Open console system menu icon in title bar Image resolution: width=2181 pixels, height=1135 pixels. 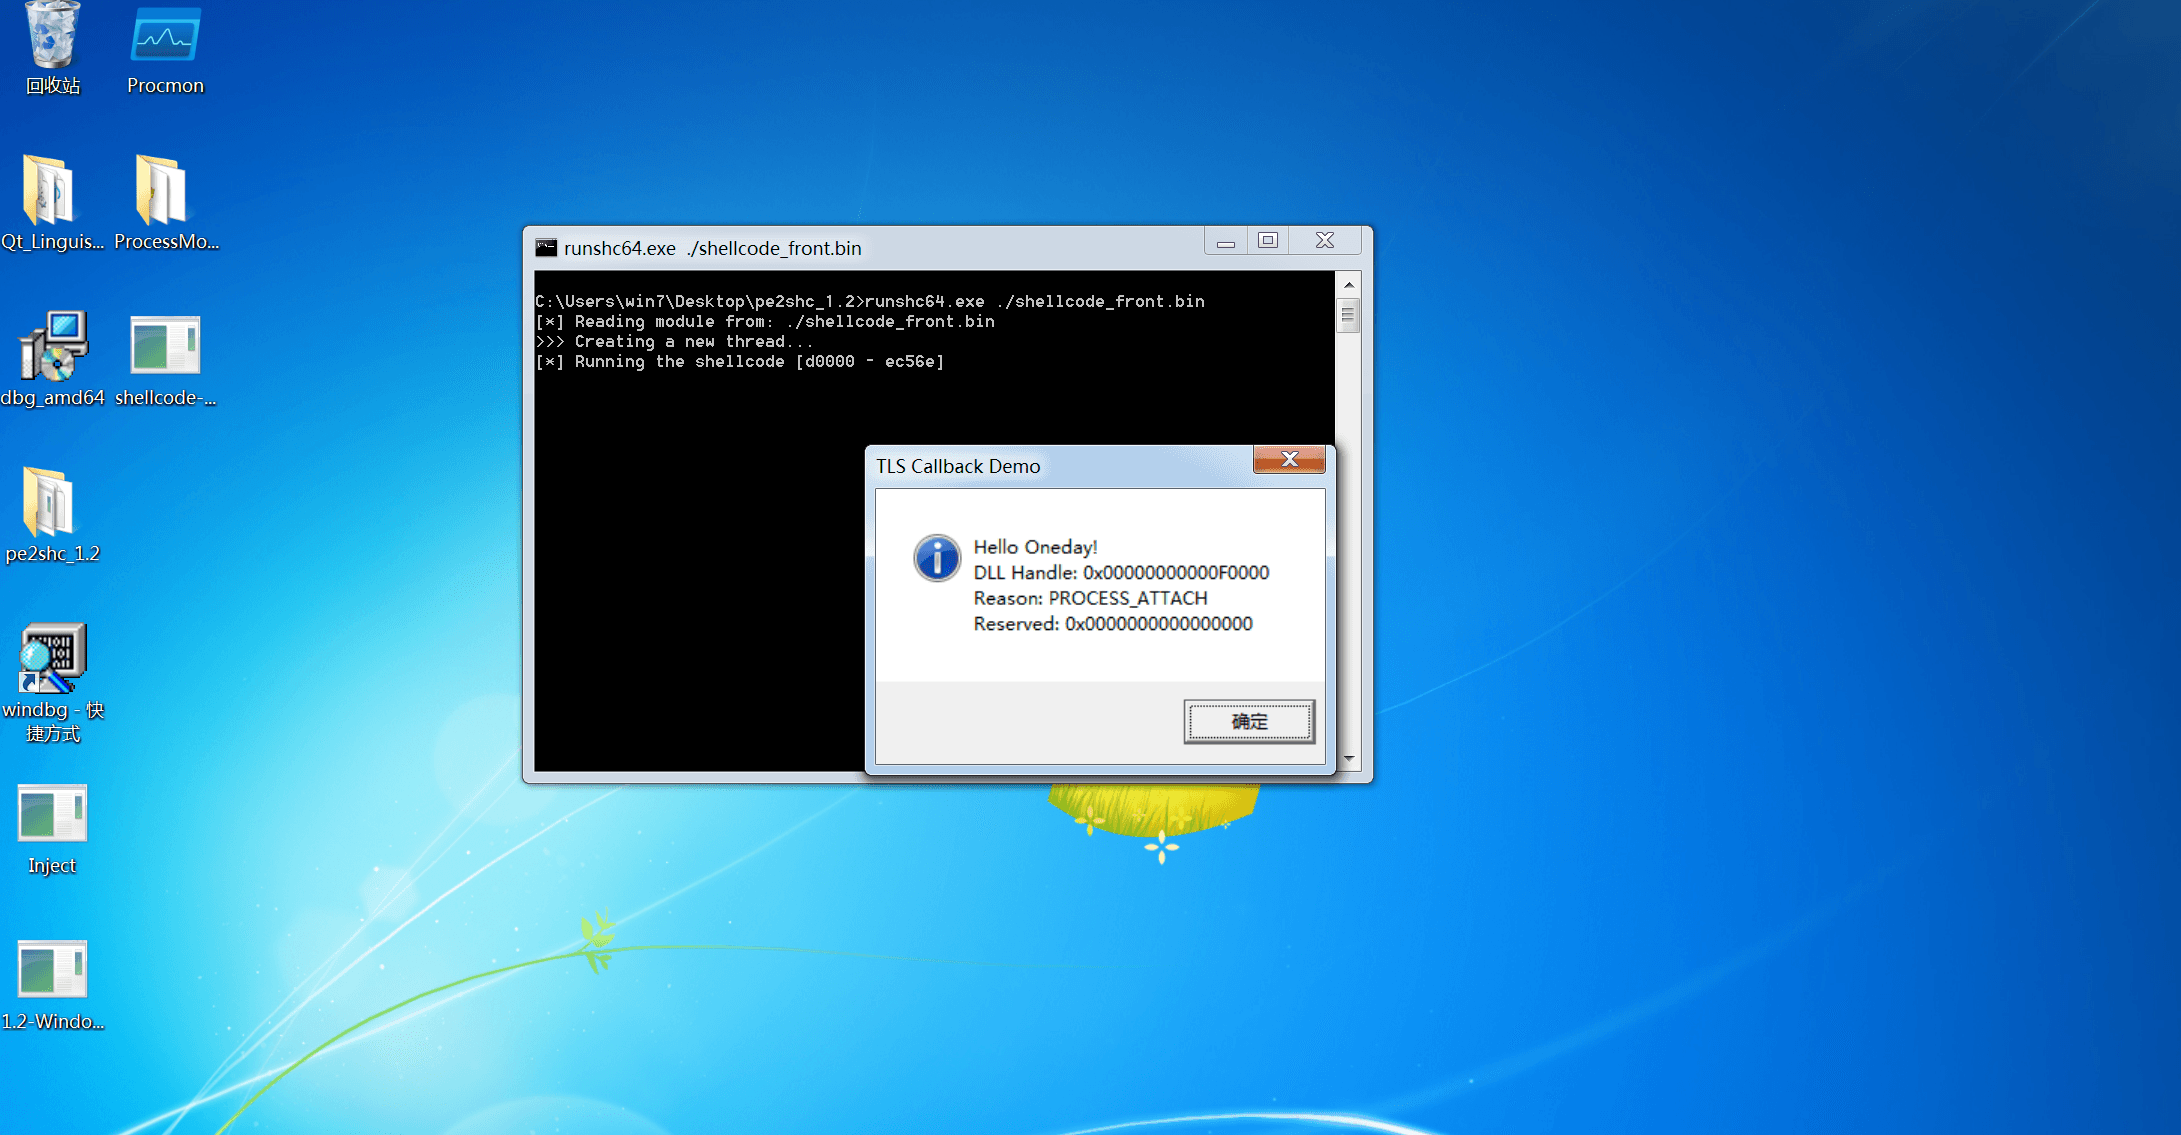click(546, 247)
